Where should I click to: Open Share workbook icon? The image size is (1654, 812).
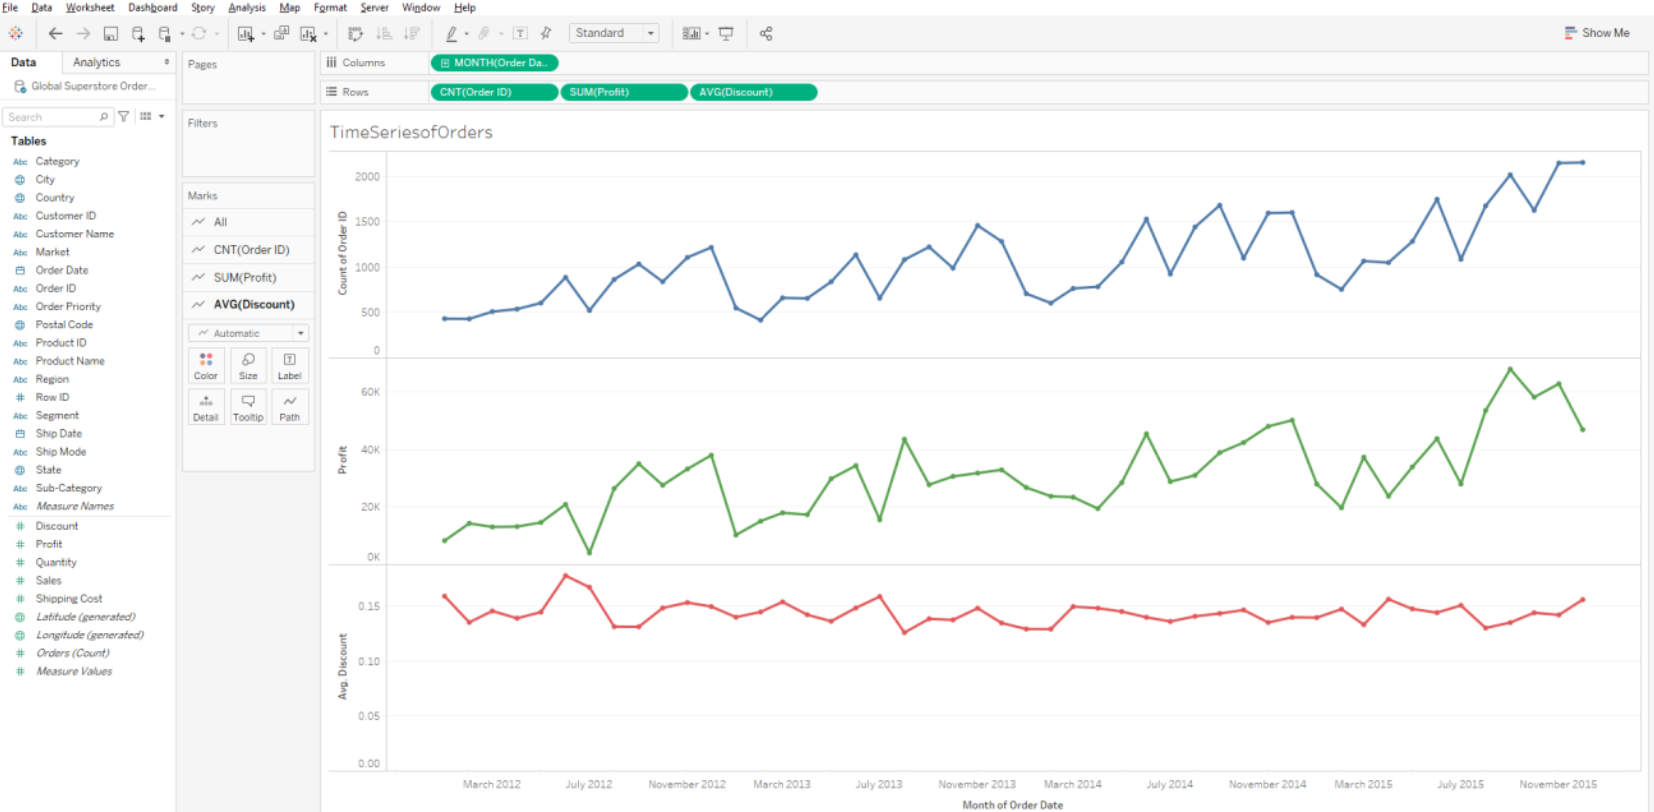click(x=766, y=33)
